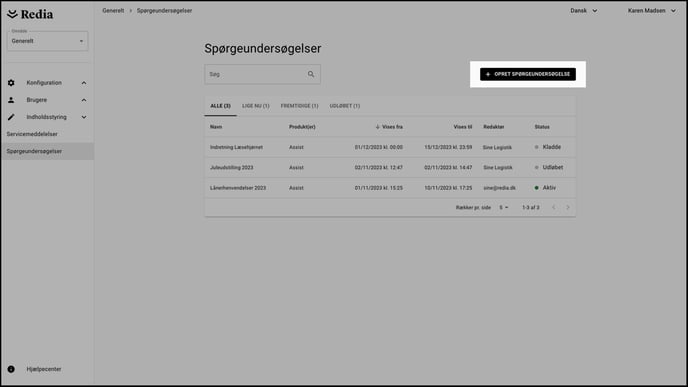Switch to the LIGE NU (1) tab
This screenshot has height=387, width=688.
[256, 106]
